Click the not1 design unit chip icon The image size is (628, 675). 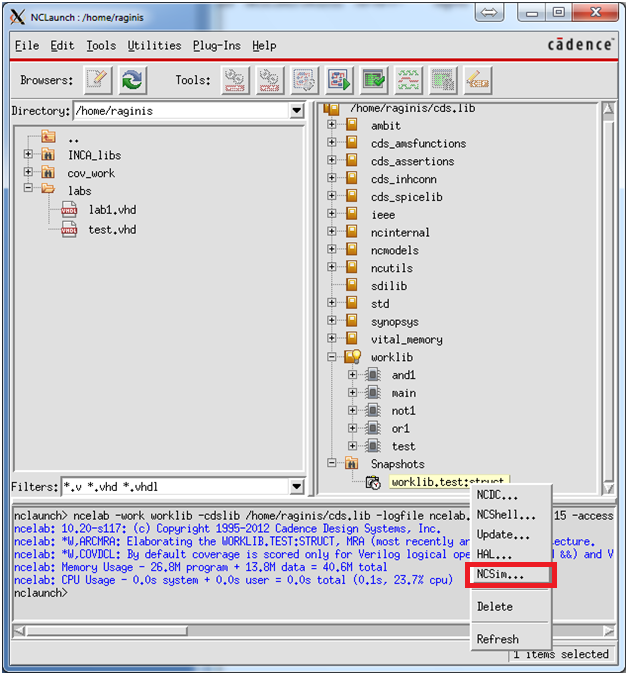click(x=372, y=410)
